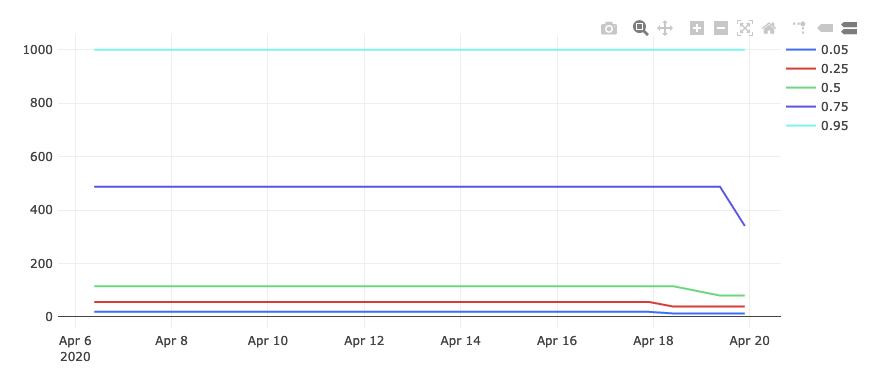Toggle the 0.05 trace in legend
Image resolution: width=878 pixels, height=384 pixels.
(818, 50)
